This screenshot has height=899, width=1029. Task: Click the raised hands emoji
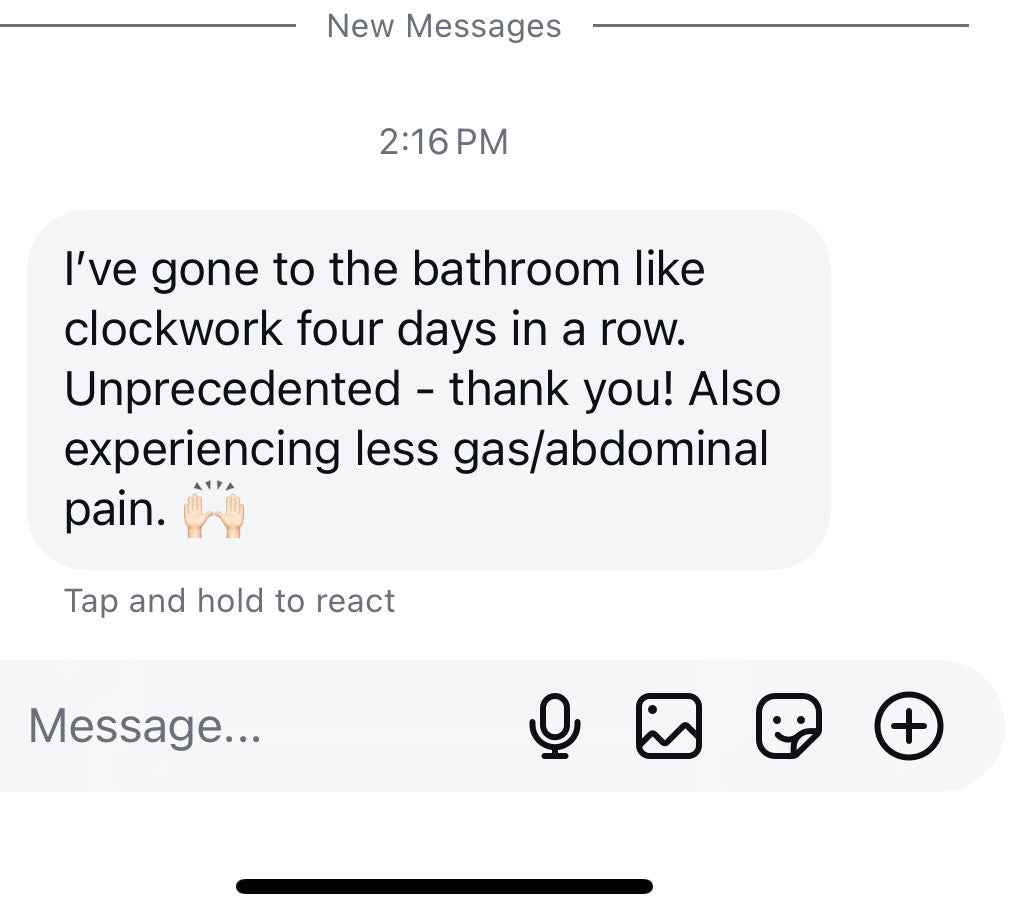[214, 512]
